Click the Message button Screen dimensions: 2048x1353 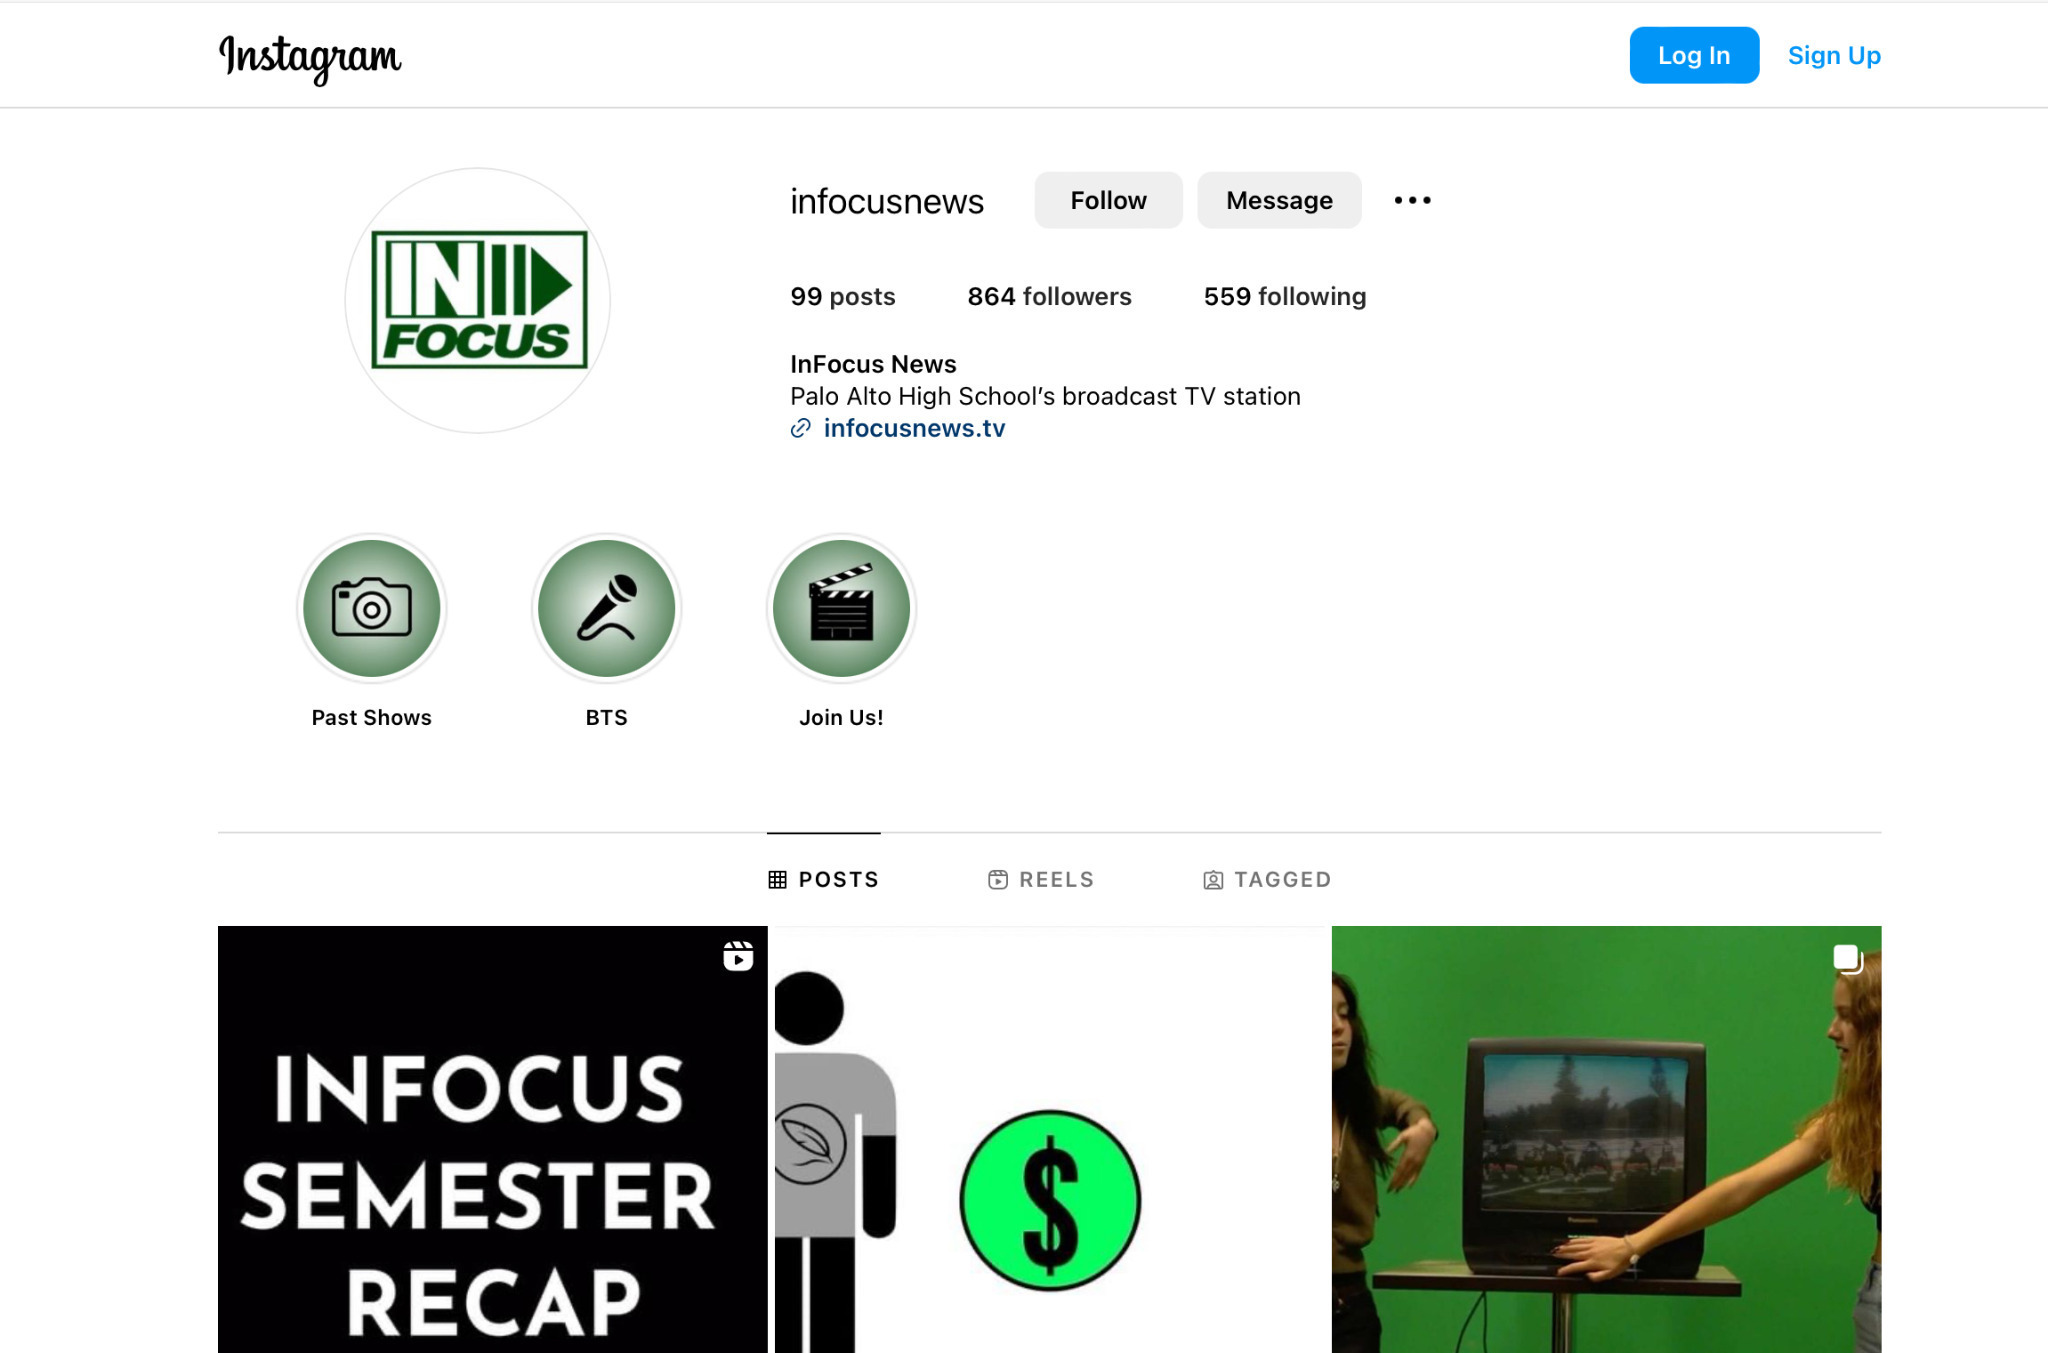[1279, 200]
